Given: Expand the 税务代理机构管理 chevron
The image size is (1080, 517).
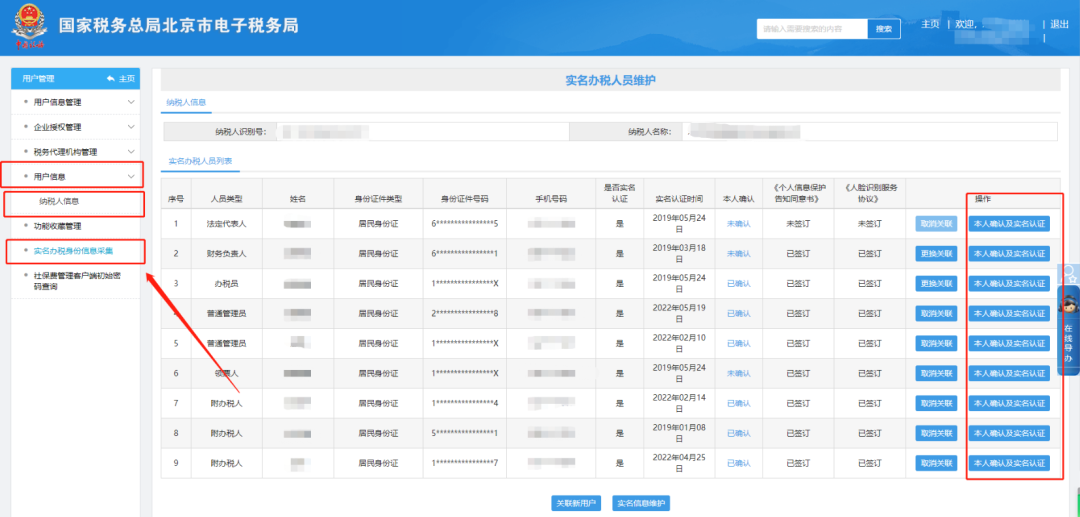Looking at the screenshot, I should (x=131, y=151).
